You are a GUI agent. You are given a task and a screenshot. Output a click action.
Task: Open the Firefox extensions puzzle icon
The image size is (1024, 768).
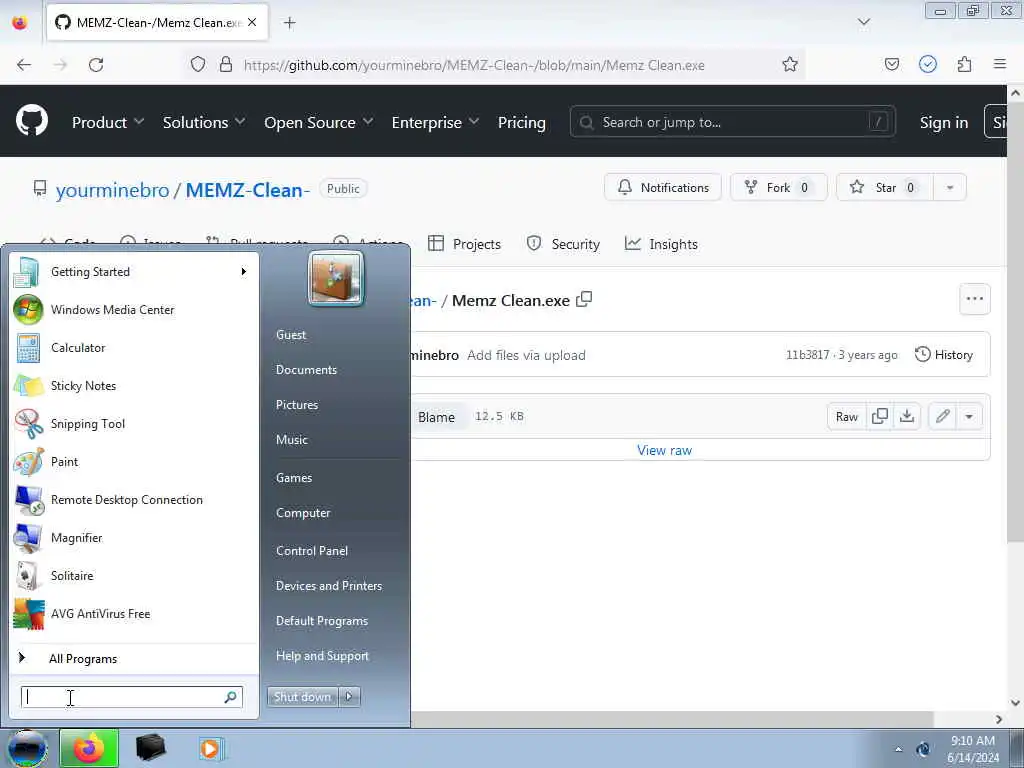pyautogui.click(x=964, y=65)
